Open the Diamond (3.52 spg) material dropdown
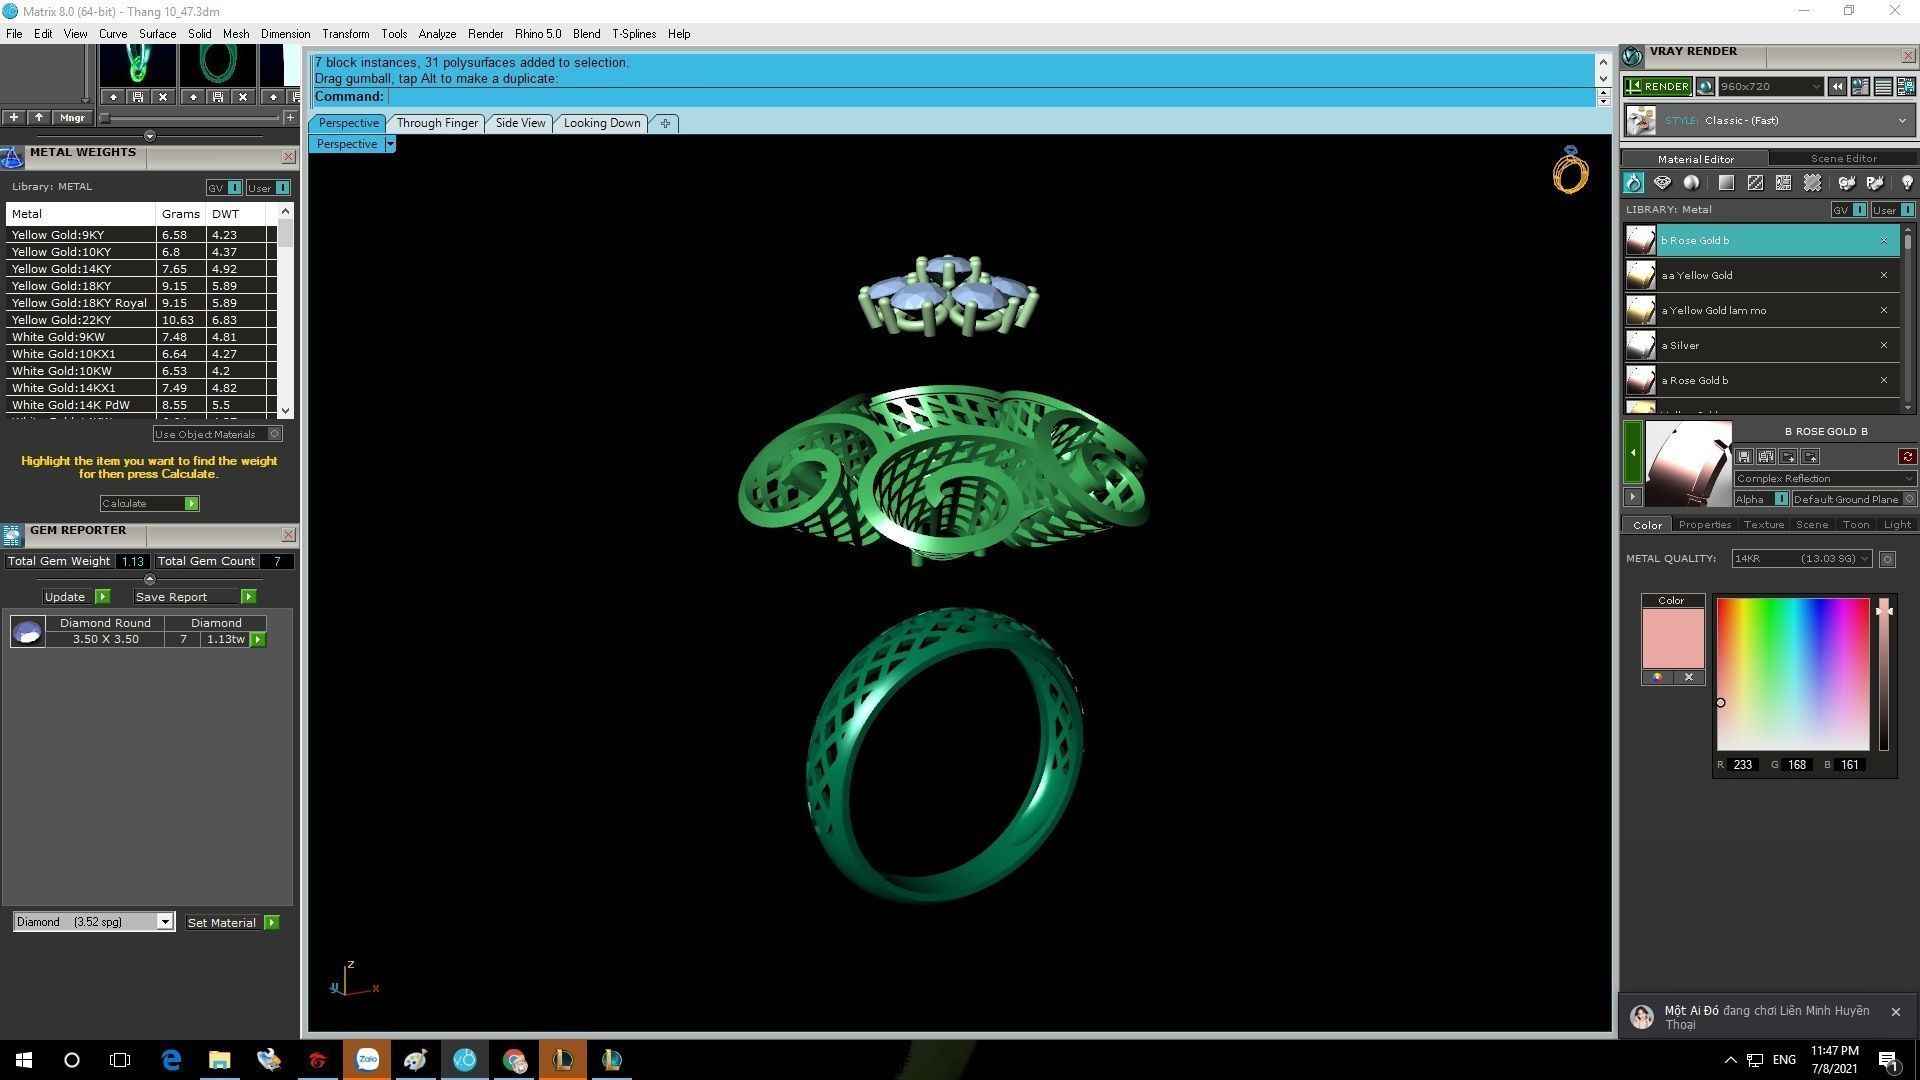Viewport: 1920px width, 1080px height. pyautogui.click(x=94, y=922)
